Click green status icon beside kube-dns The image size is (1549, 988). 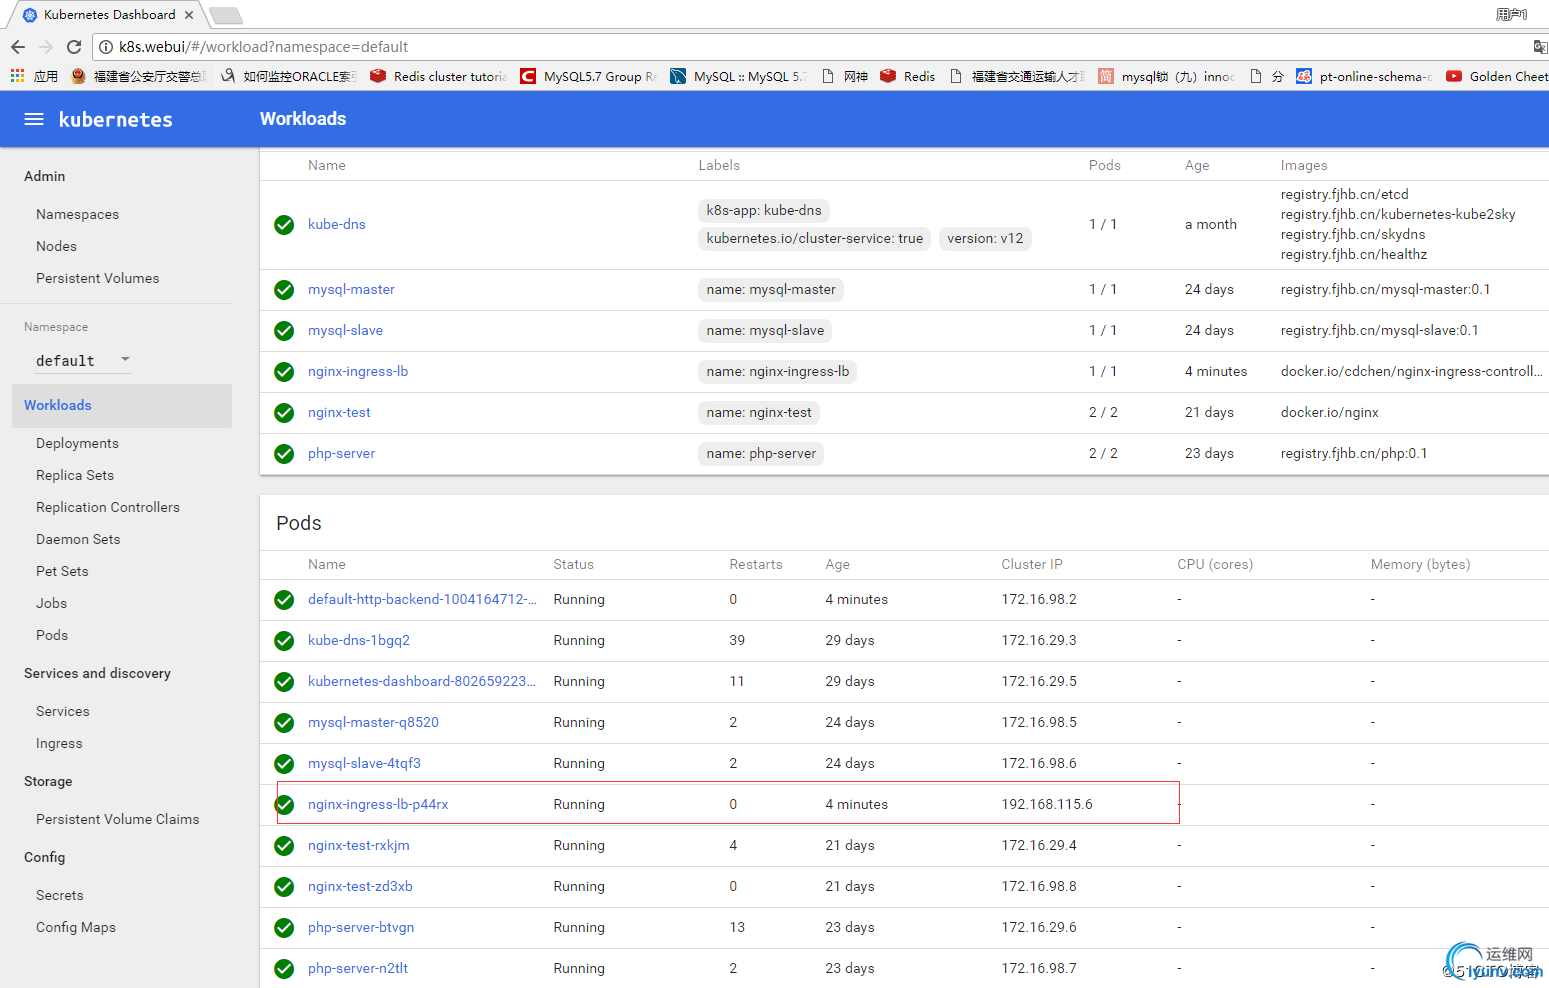click(284, 225)
